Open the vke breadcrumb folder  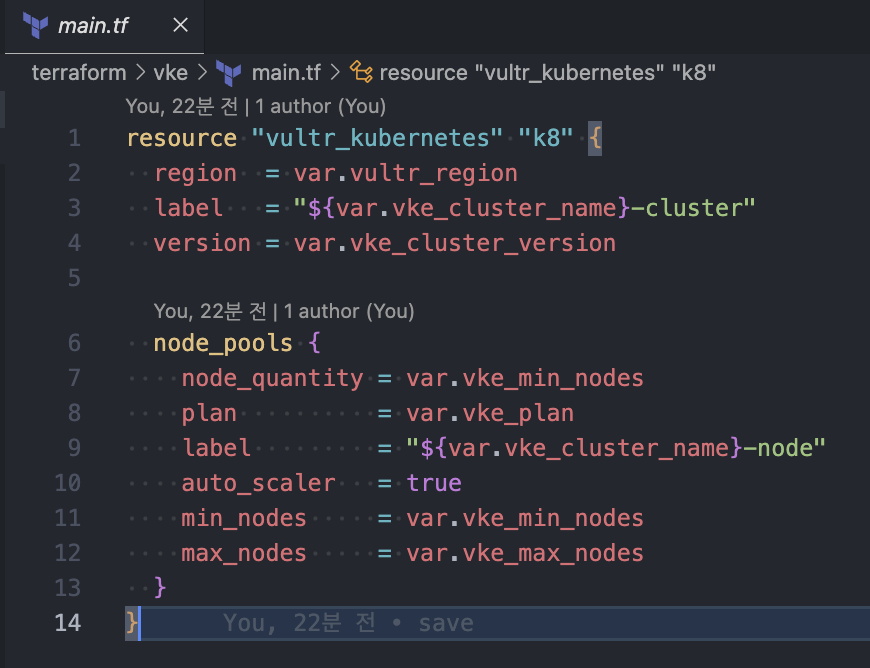(170, 73)
